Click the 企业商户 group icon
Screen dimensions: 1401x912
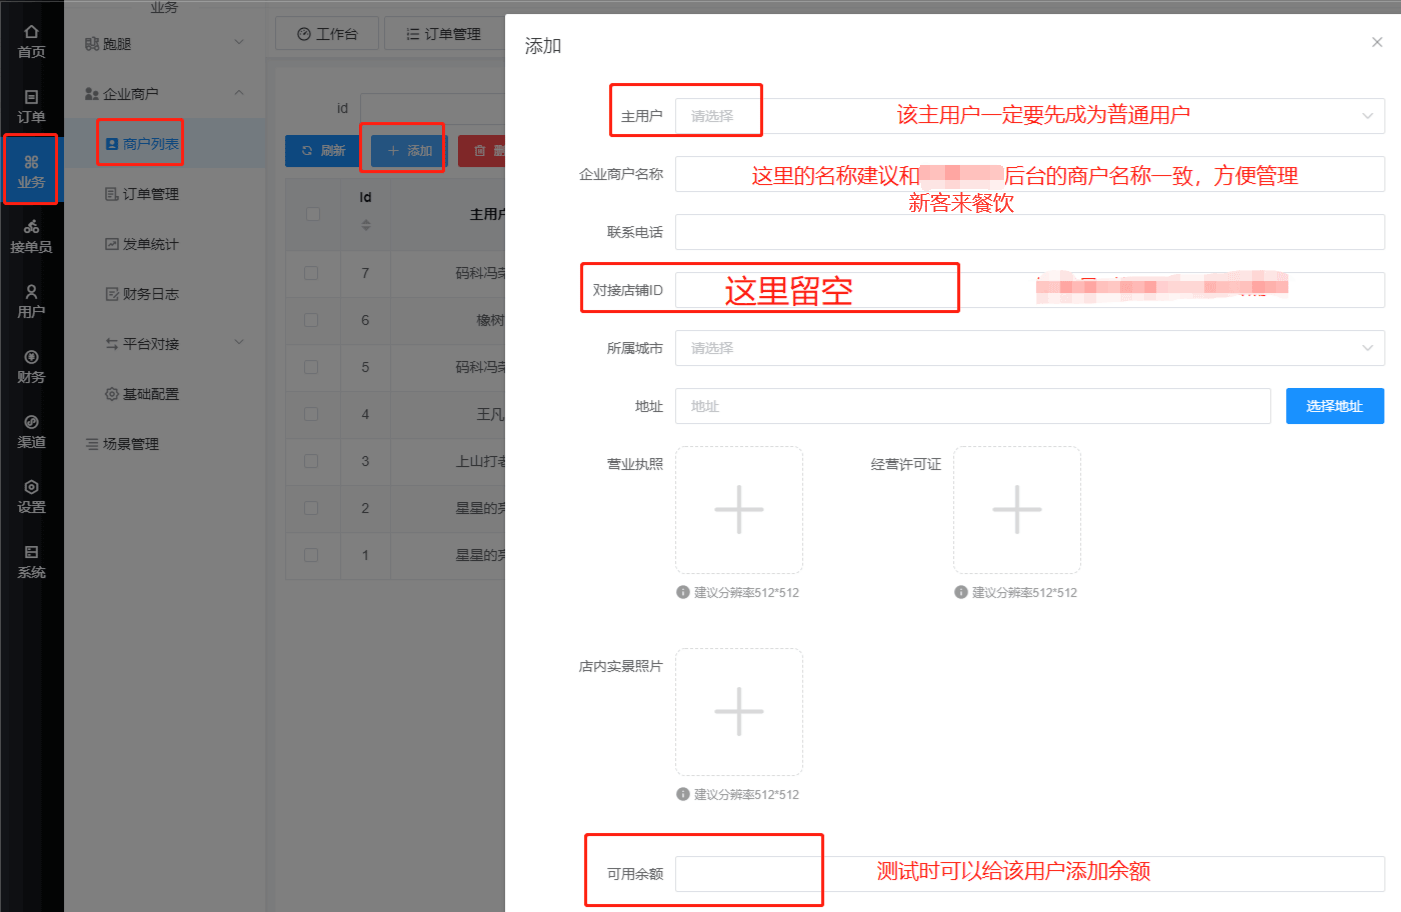(92, 94)
